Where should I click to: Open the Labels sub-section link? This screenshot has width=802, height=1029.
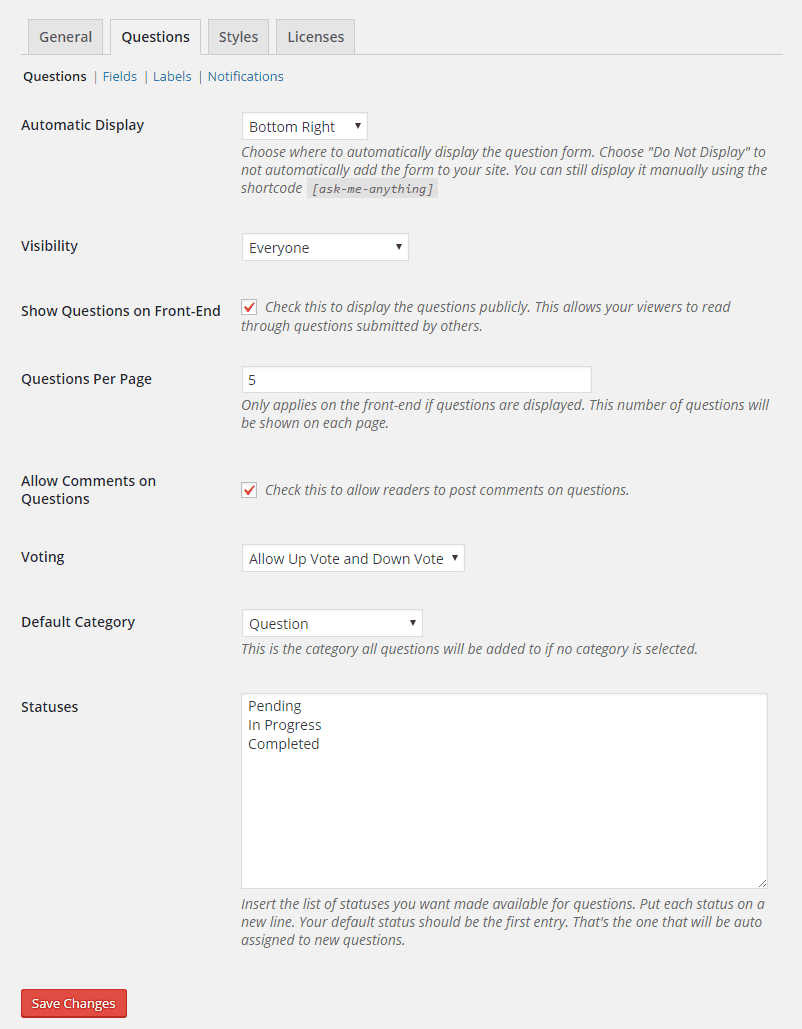click(172, 76)
